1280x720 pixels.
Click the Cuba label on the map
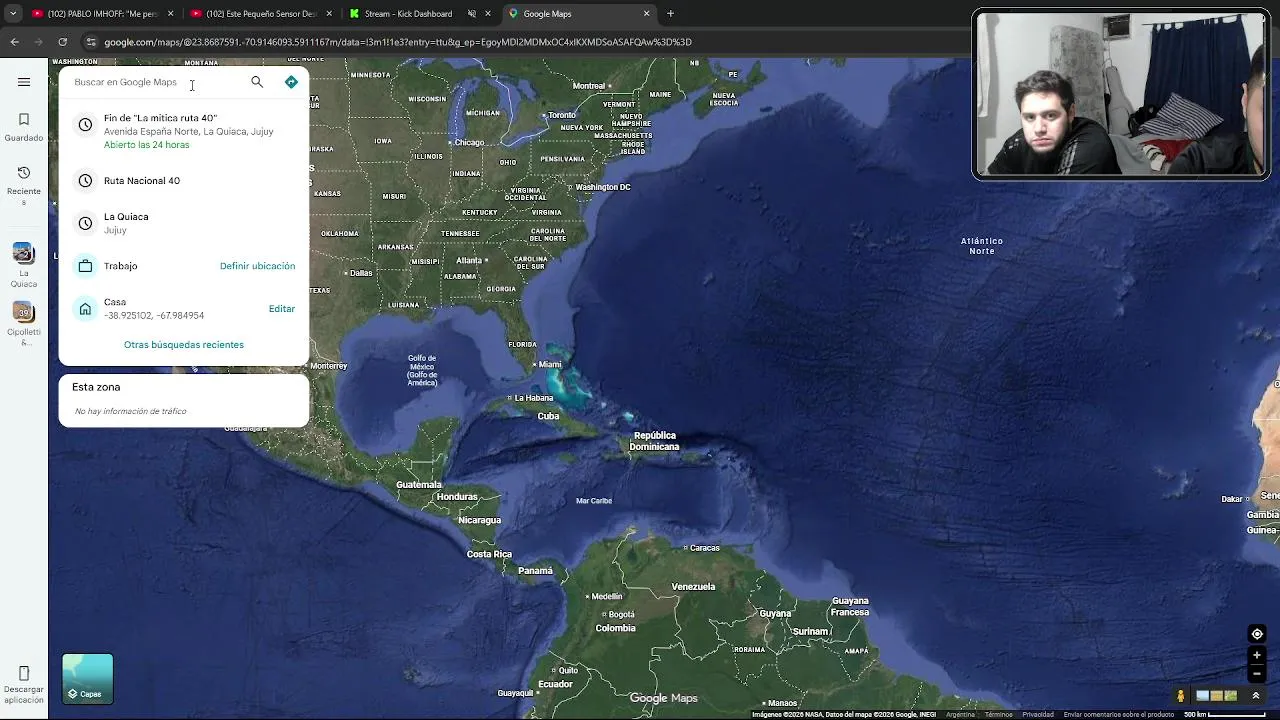tap(549, 416)
